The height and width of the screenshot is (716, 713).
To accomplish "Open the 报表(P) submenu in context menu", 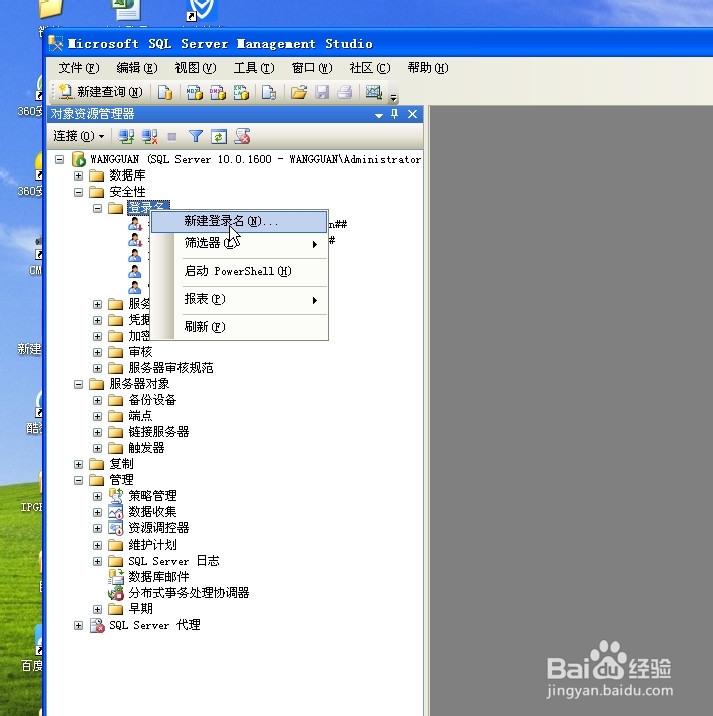I will click(x=239, y=299).
